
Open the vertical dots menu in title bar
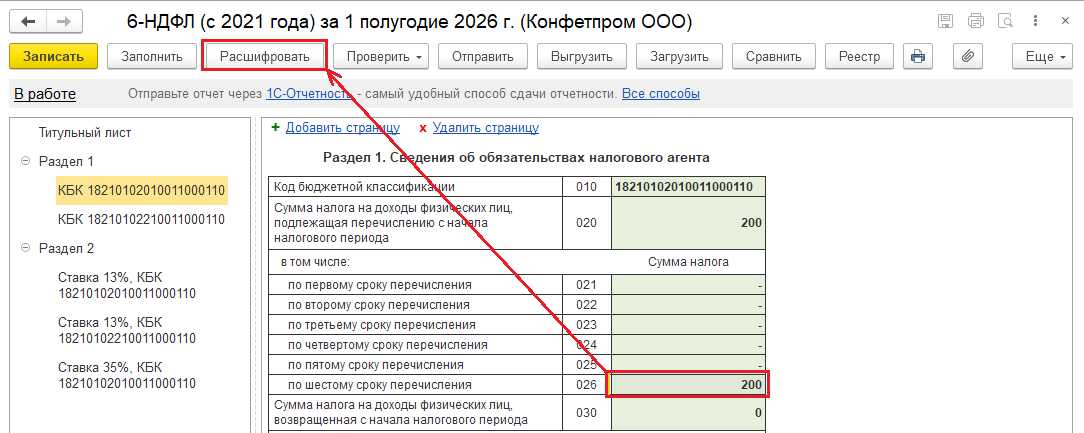1036,21
